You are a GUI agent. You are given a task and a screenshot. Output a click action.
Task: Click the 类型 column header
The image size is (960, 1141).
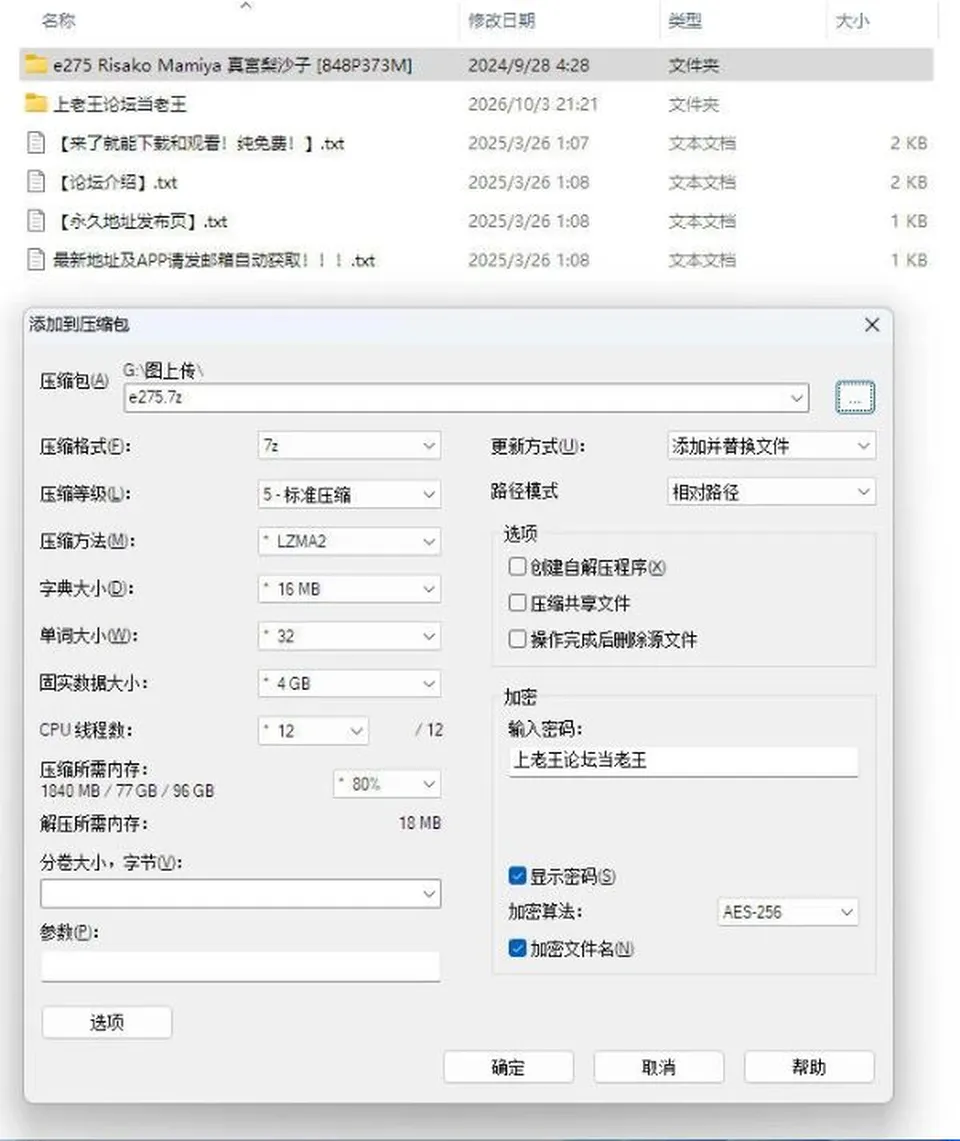coord(685,20)
